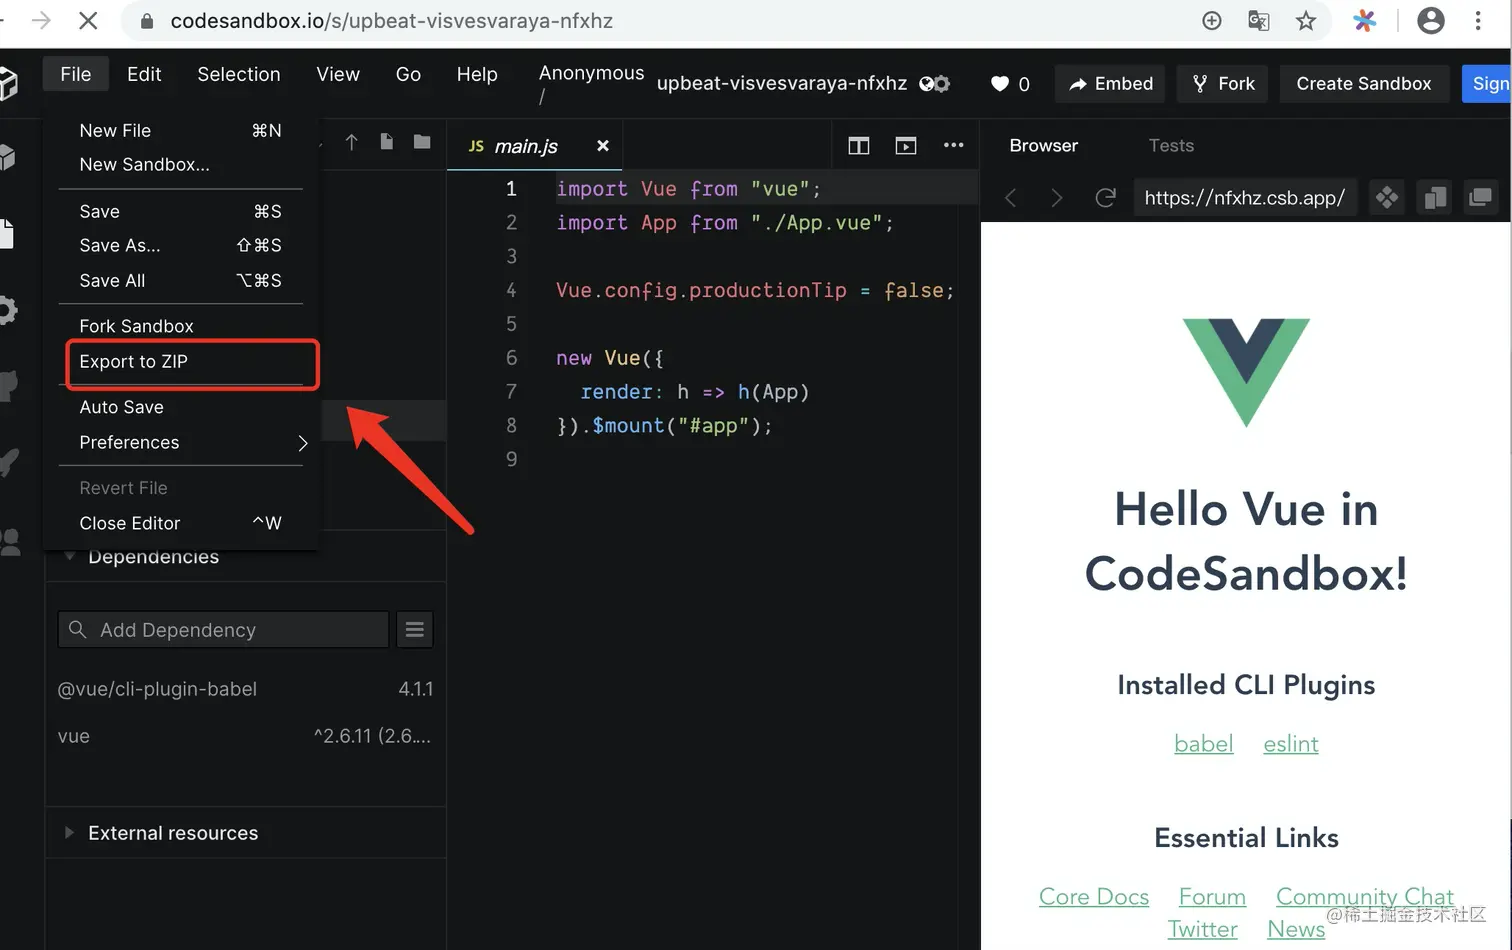The width and height of the screenshot is (1512, 950).
Task: Open editor more options ellipsis
Action: click(x=954, y=145)
